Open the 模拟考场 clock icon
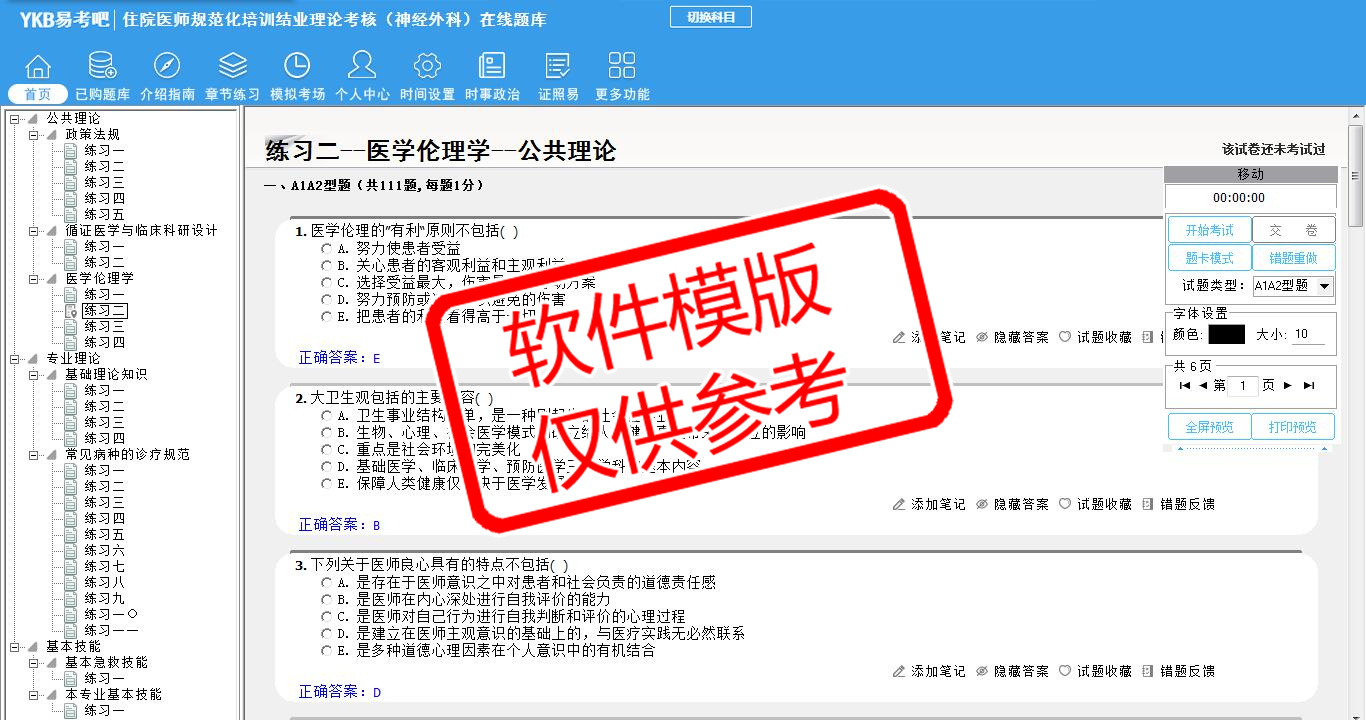Screen dimensions: 1366x720 [x=297, y=67]
